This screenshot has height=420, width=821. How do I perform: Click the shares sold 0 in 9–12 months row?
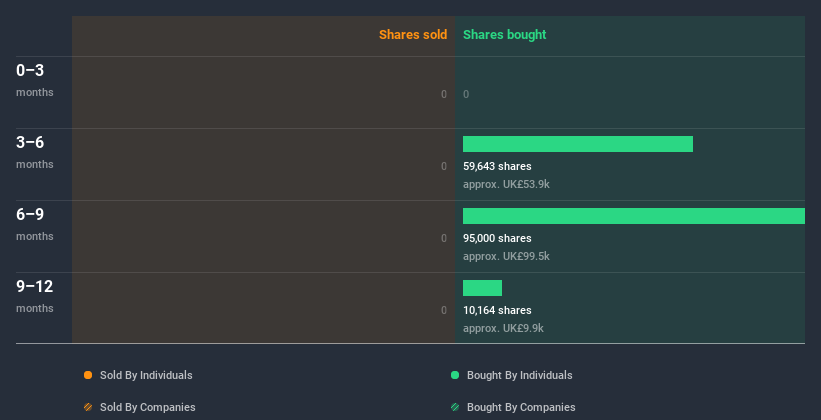pyautogui.click(x=444, y=310)
